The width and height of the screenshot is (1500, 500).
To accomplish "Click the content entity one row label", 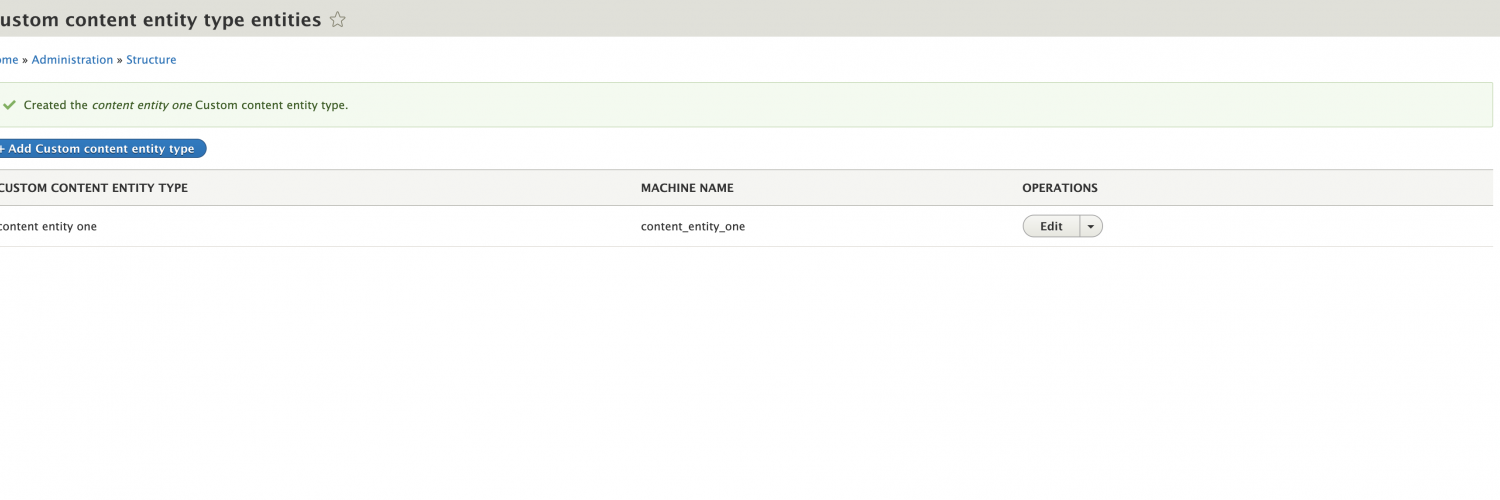I will click(47, 227).
